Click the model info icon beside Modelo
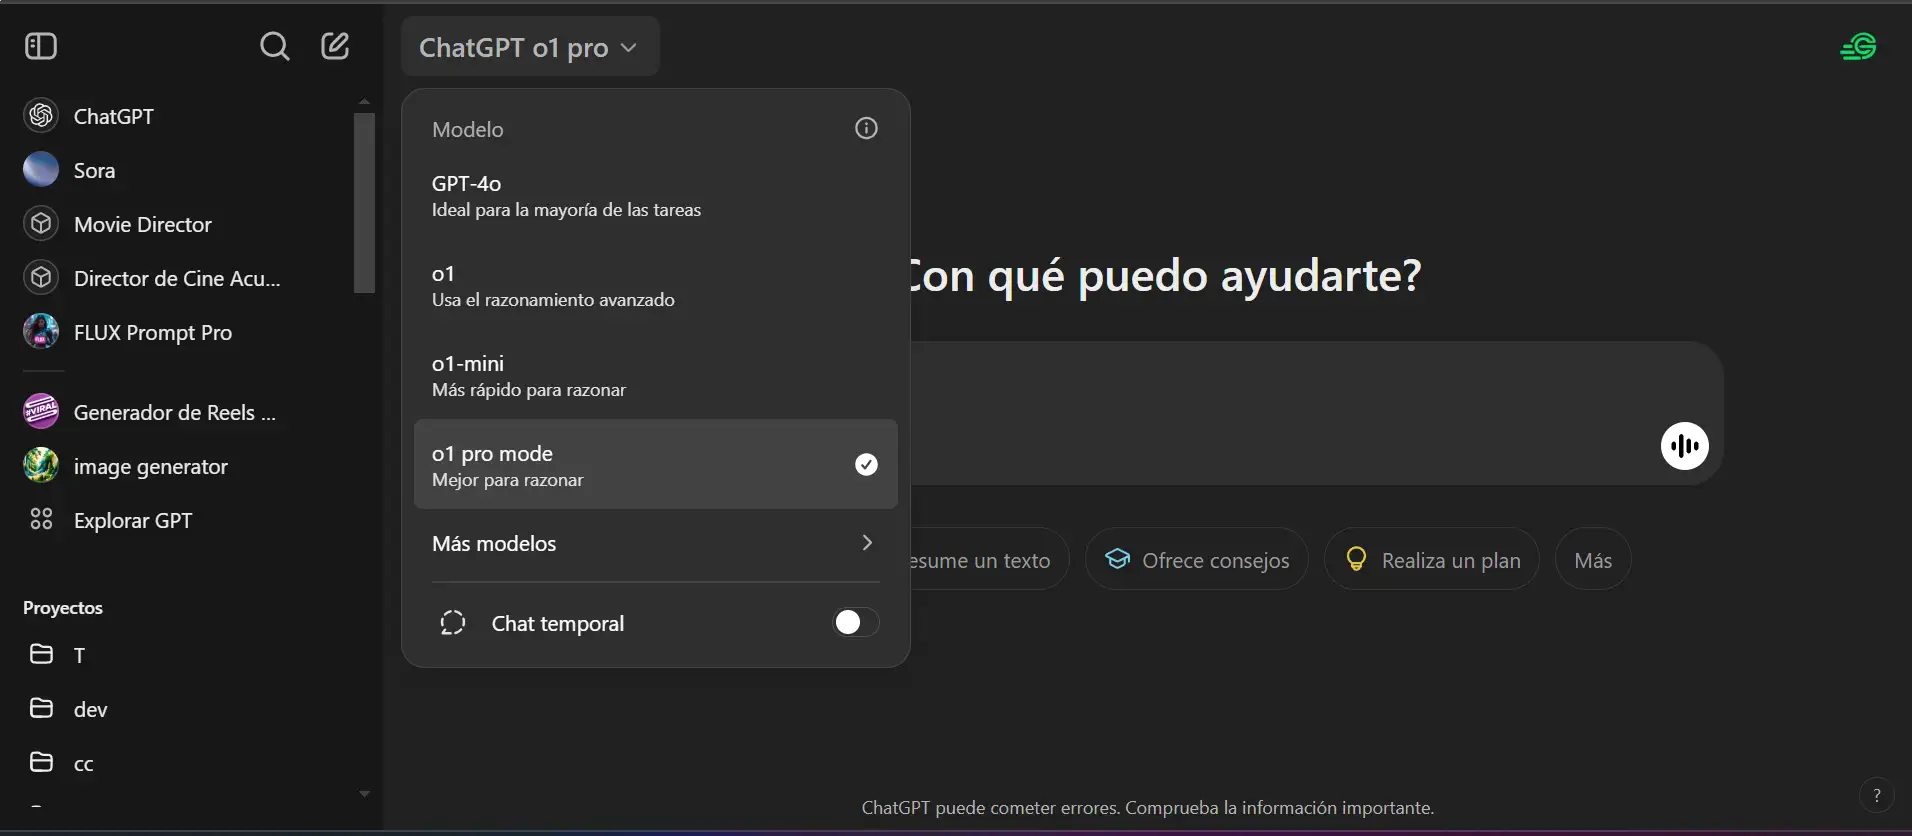The height and width of the screenshot is (836, 1912). click(866, 128)
